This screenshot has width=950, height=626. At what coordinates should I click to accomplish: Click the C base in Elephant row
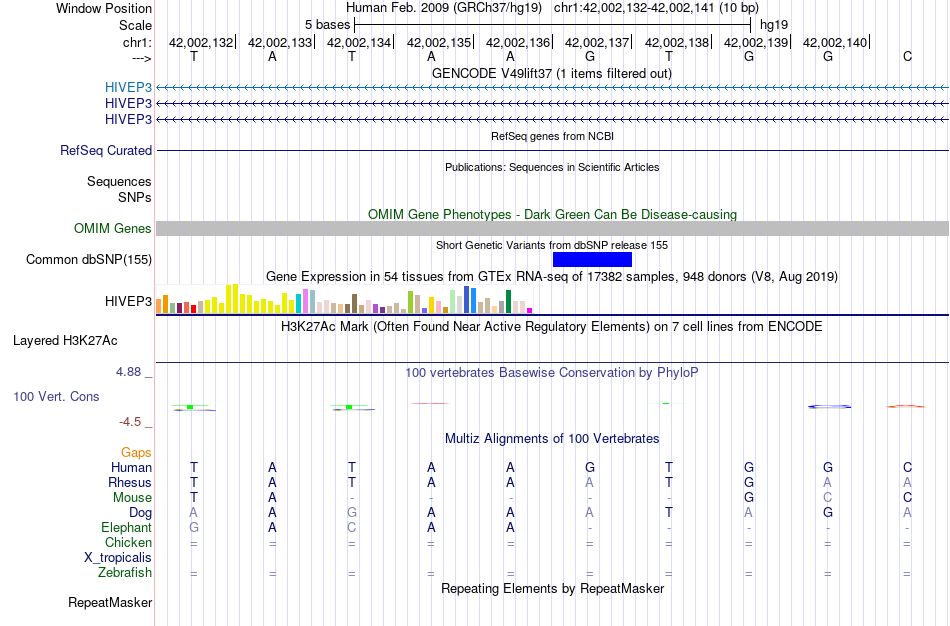(x=351, y=527)
